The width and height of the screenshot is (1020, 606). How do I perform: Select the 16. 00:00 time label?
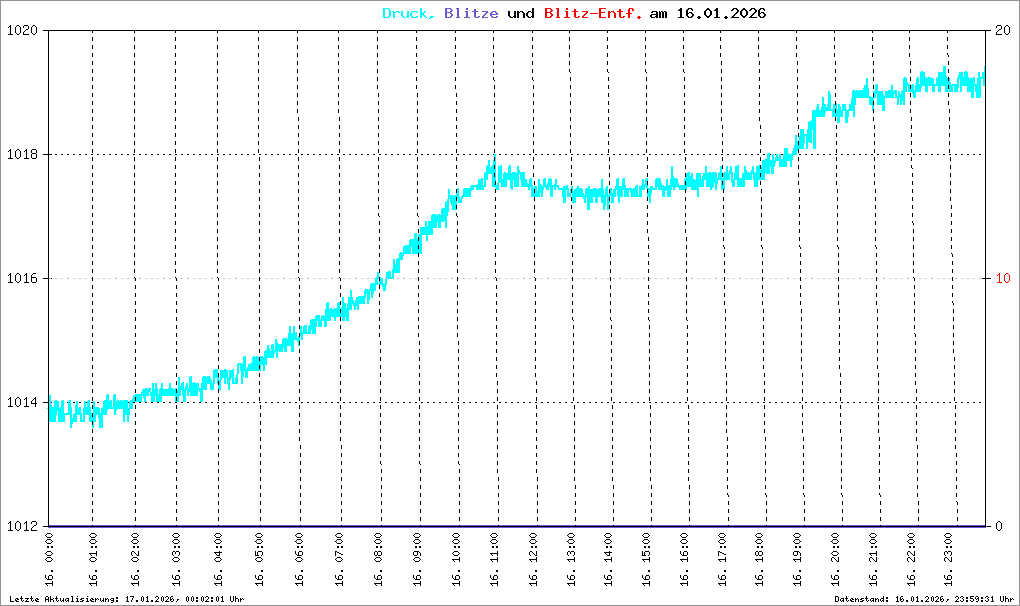click(51, 560)
